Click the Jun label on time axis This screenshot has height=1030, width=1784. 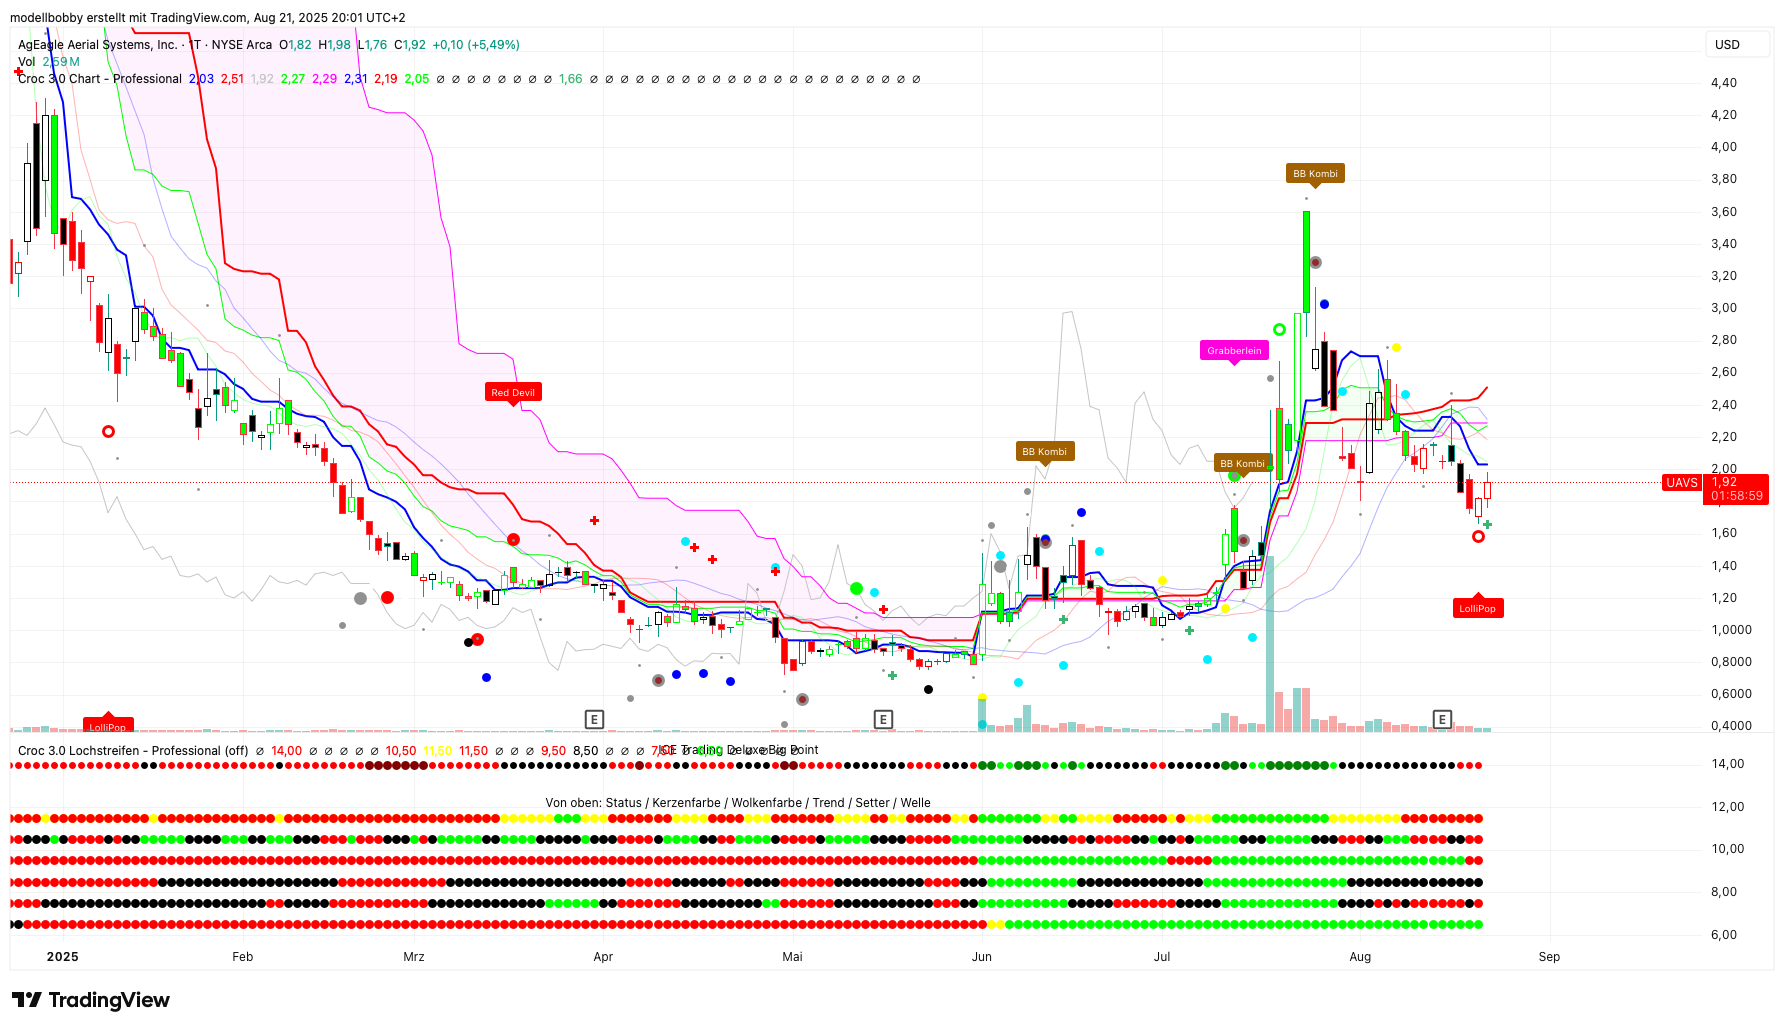pyautogui.click(x=981, y=957)
